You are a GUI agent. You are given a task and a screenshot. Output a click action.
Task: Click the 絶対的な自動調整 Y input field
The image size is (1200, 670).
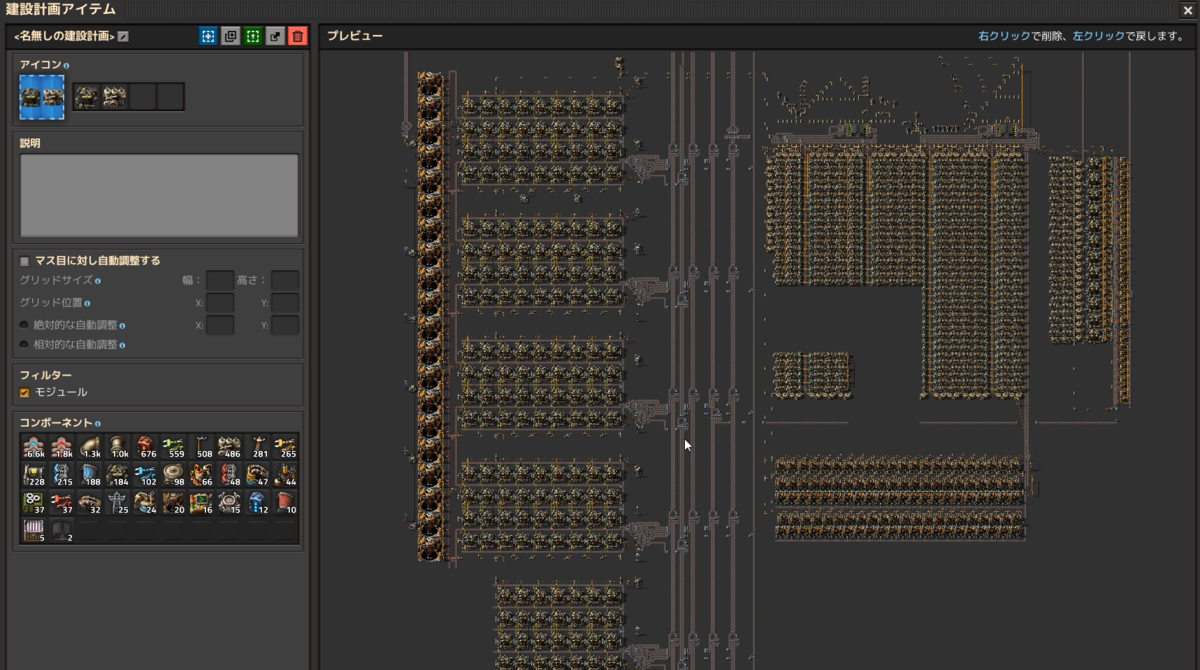285,325
